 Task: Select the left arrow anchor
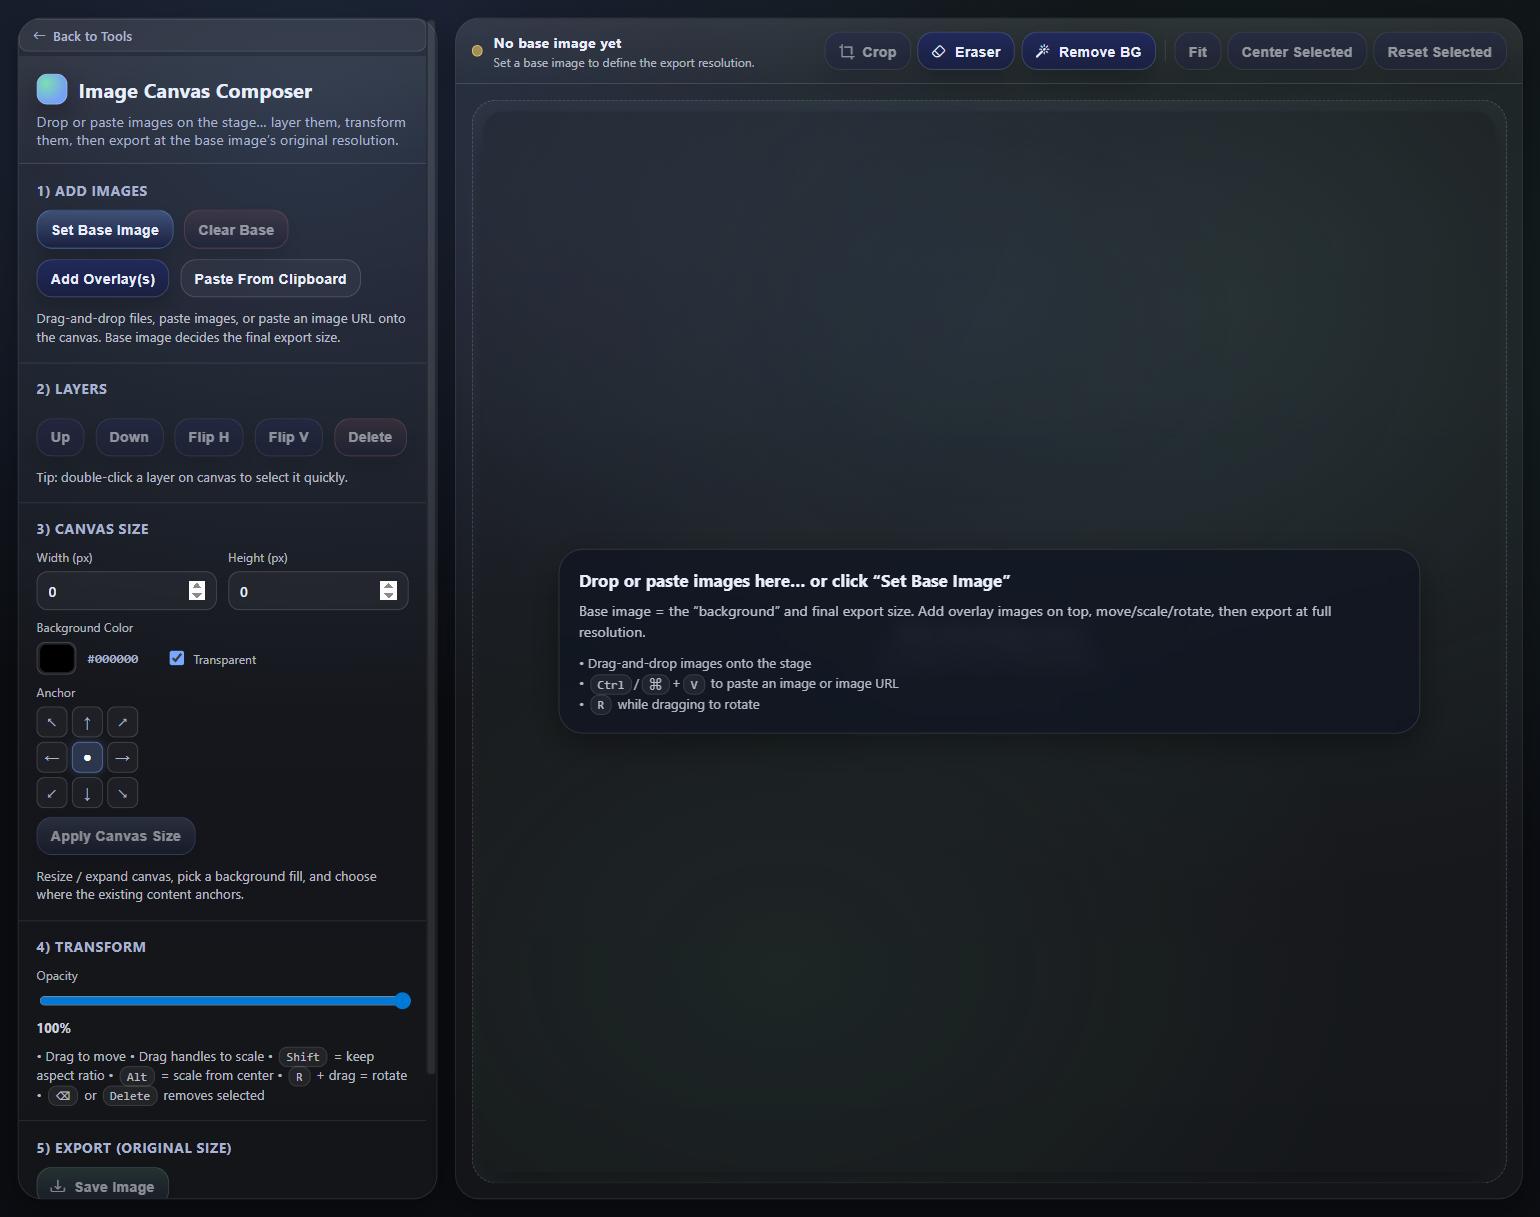[52, 758]
